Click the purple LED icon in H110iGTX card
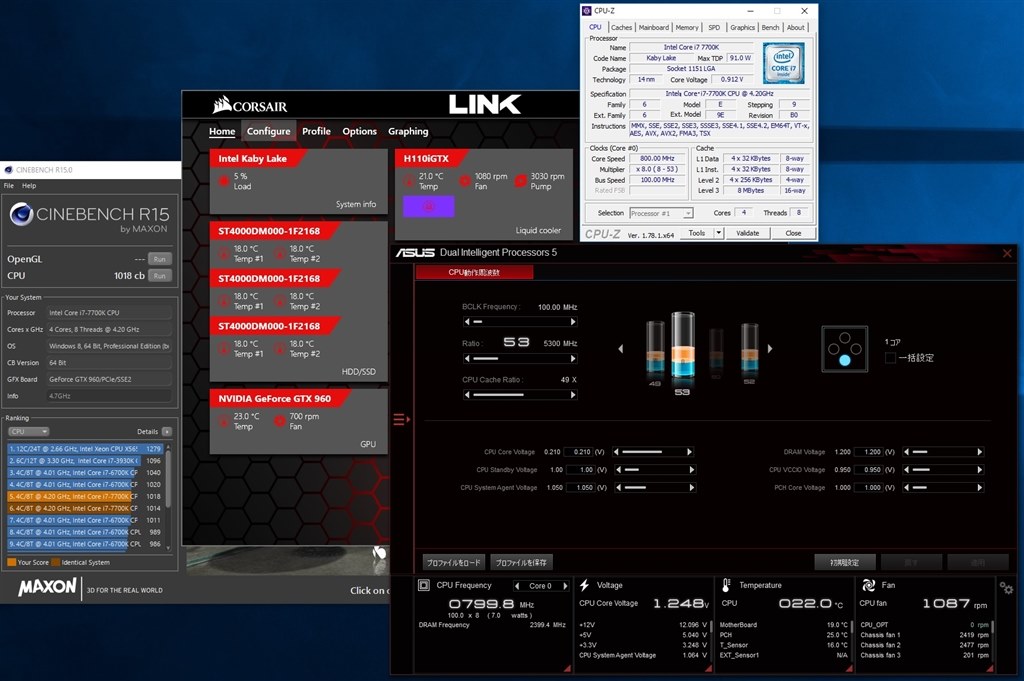This screenshot has height=681, width=1024. click(x=428, y=206)
